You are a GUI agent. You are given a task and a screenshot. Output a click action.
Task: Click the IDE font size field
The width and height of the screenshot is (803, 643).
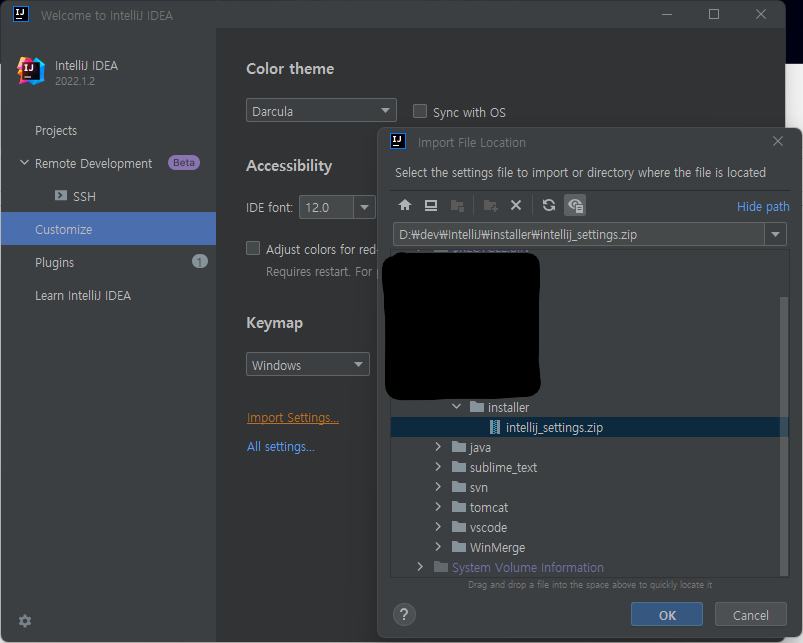(326, 207)
